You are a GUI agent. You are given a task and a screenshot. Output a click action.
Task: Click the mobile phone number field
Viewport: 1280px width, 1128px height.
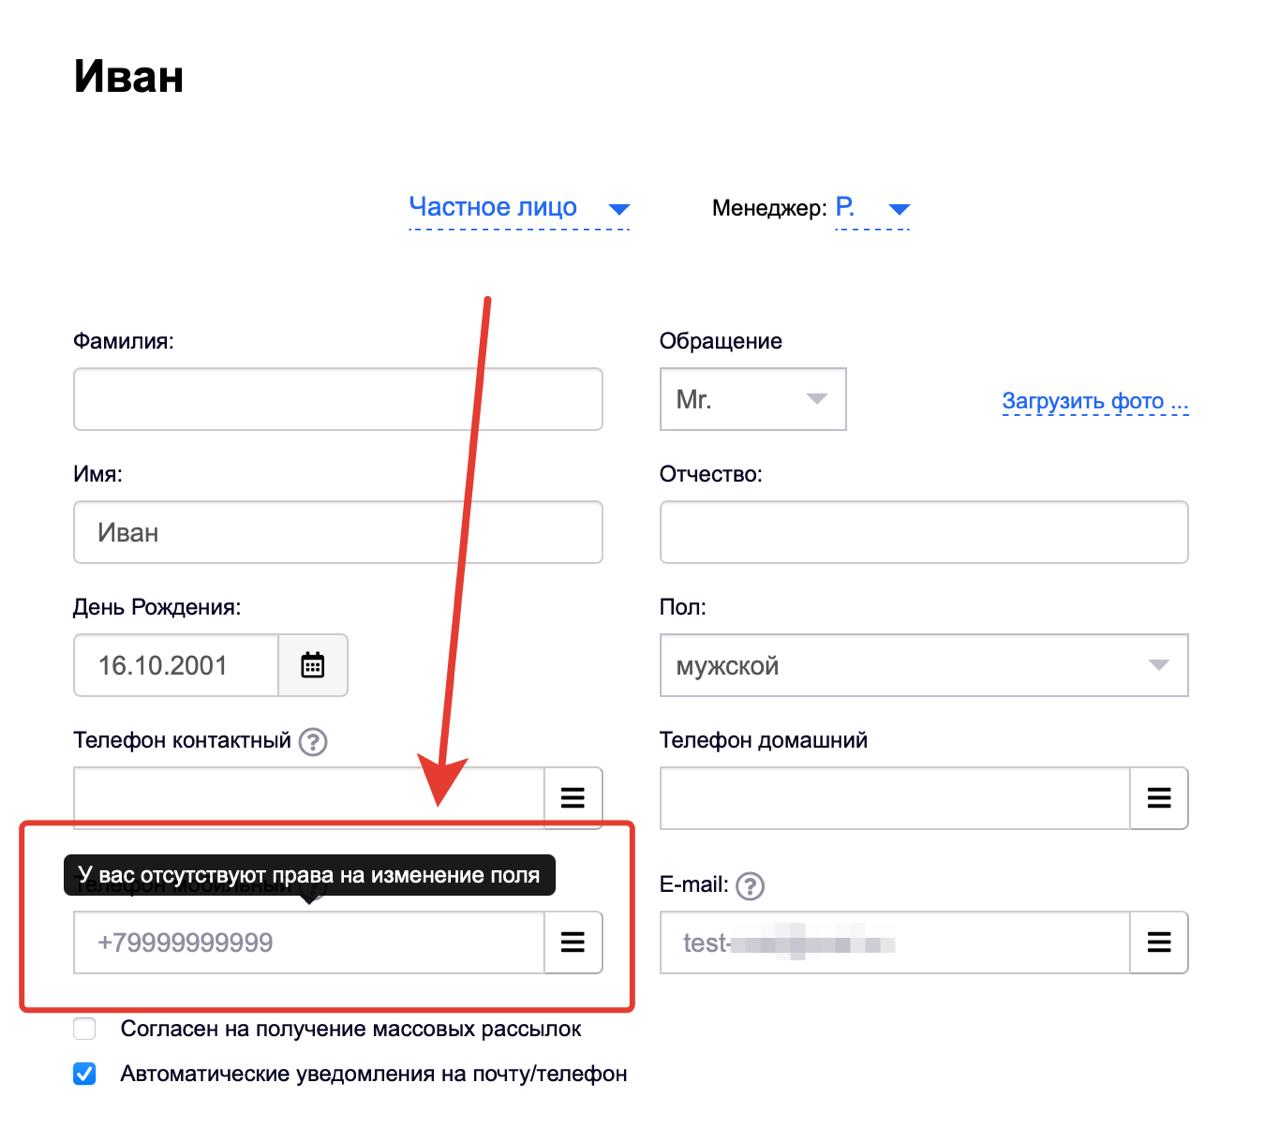308,942
